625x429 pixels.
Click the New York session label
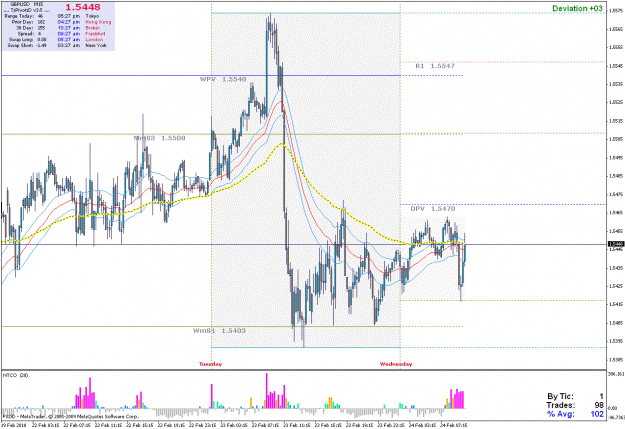pos(96,45)
